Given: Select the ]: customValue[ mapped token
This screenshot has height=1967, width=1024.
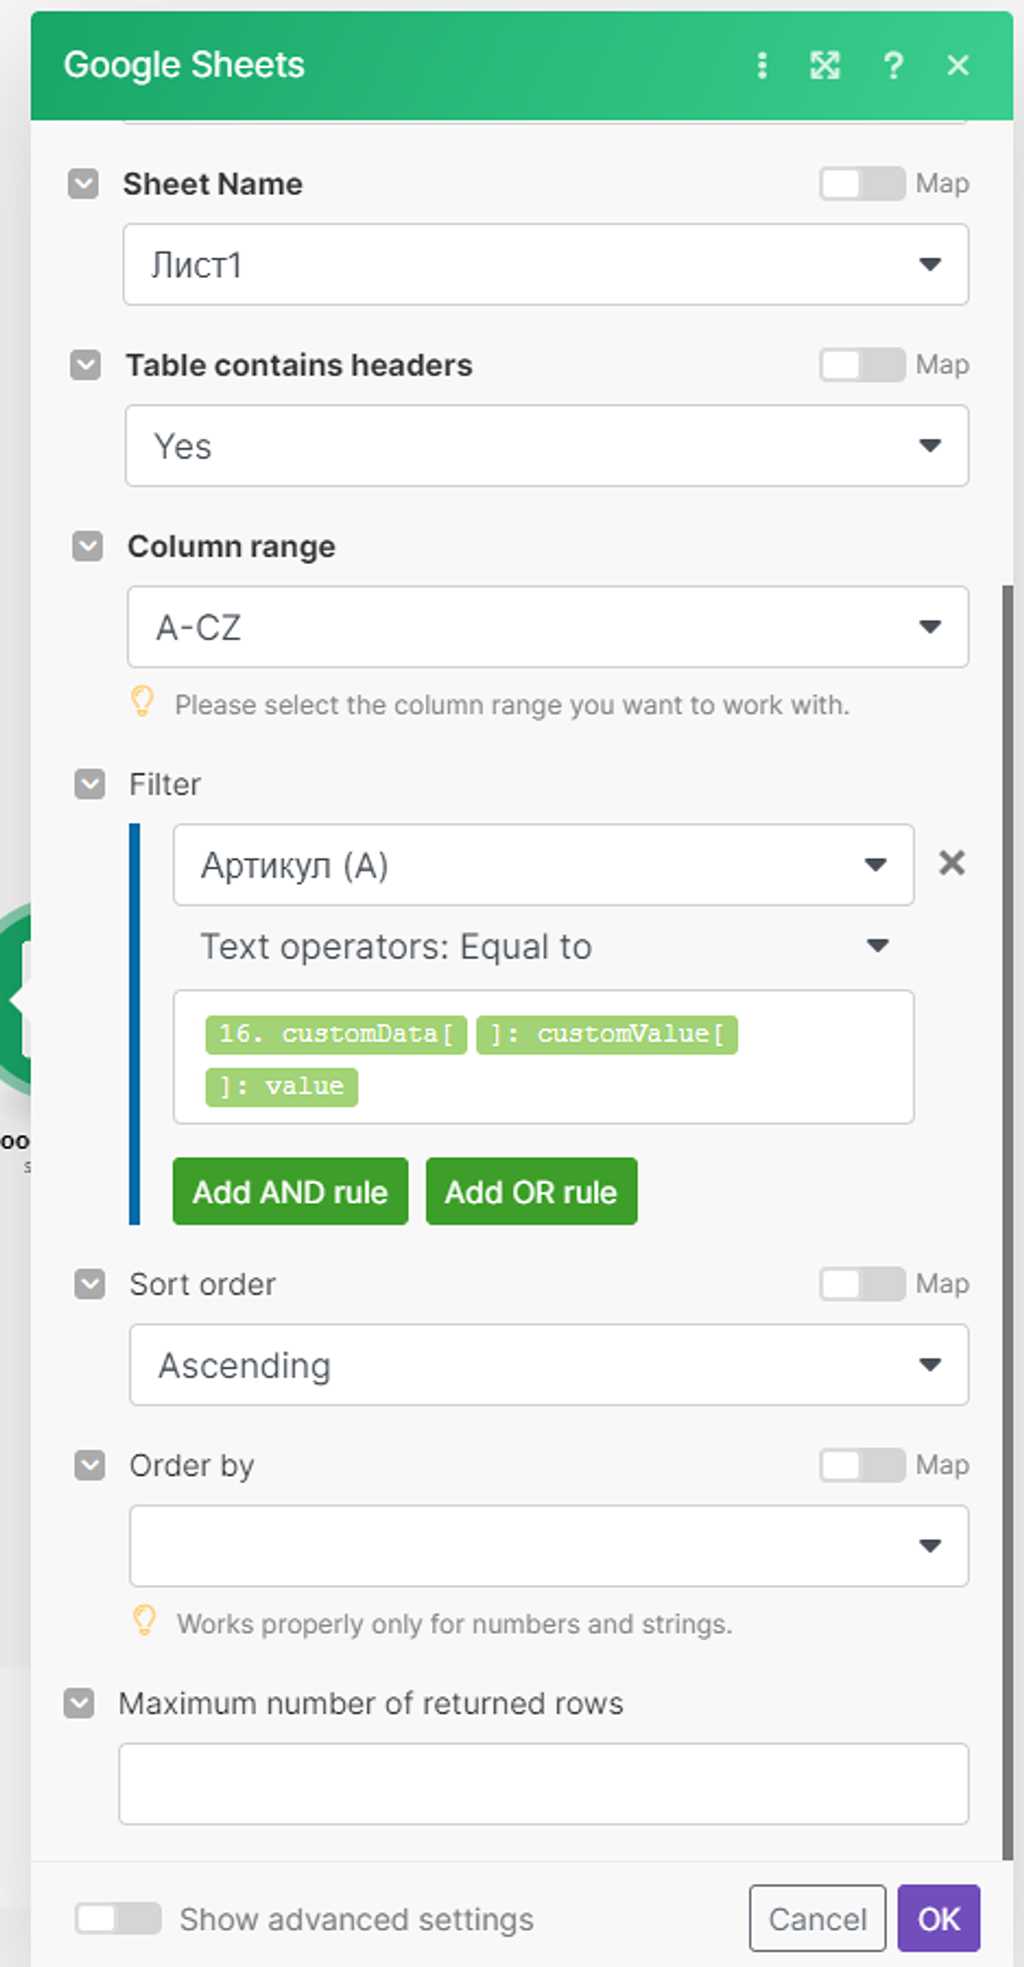Looking at the screenshot, I should 607,1034.
